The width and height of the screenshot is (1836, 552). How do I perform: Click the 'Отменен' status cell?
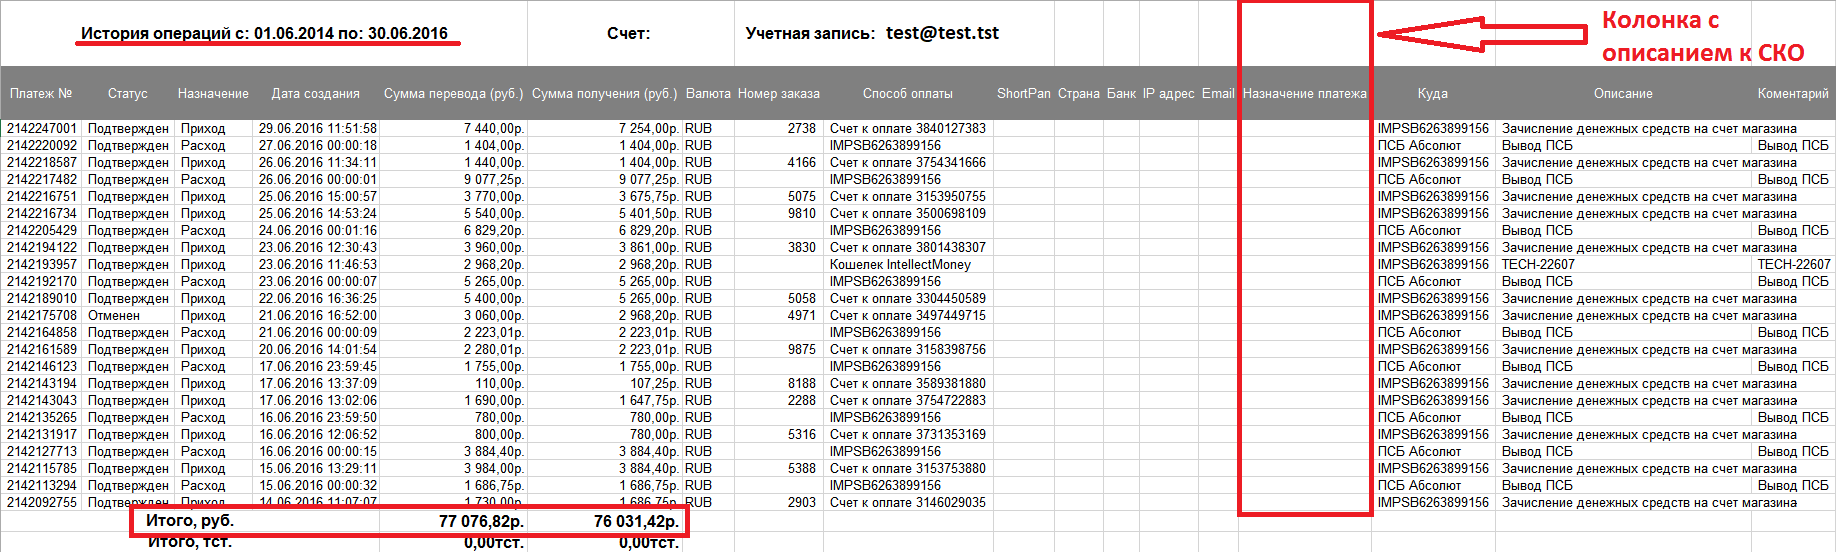[114, 316]
